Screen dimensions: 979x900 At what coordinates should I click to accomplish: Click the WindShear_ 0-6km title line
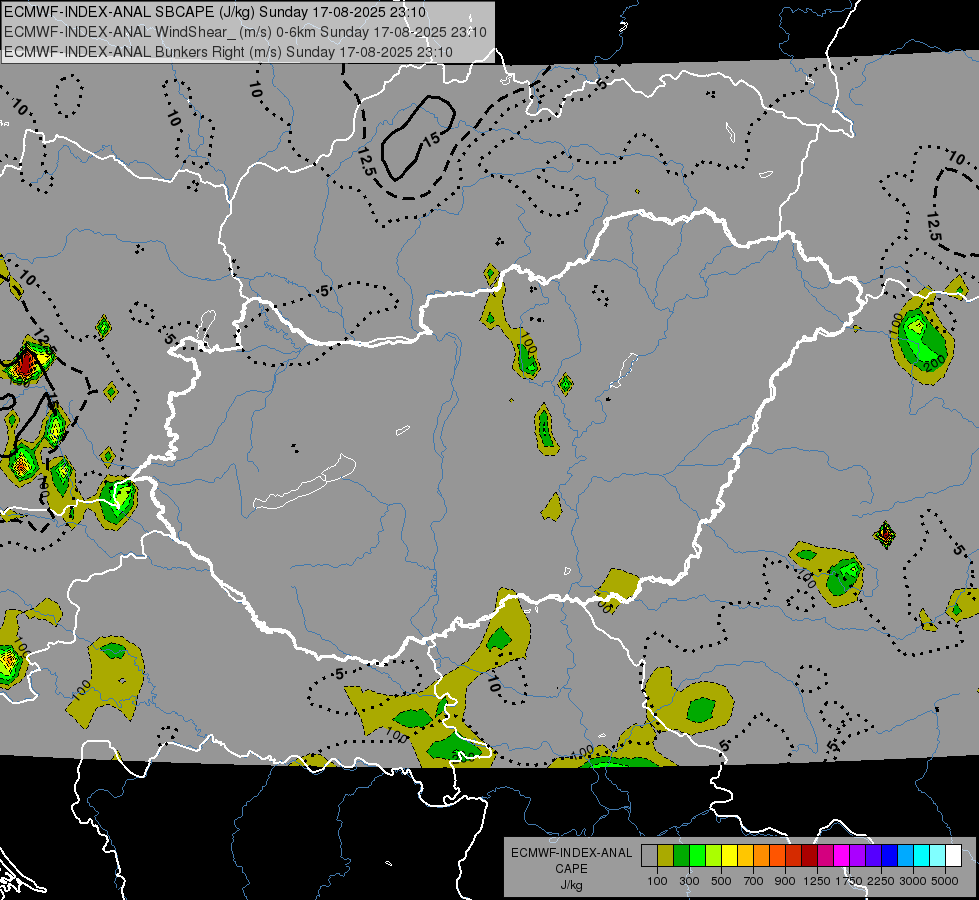[x=245, y=32]
